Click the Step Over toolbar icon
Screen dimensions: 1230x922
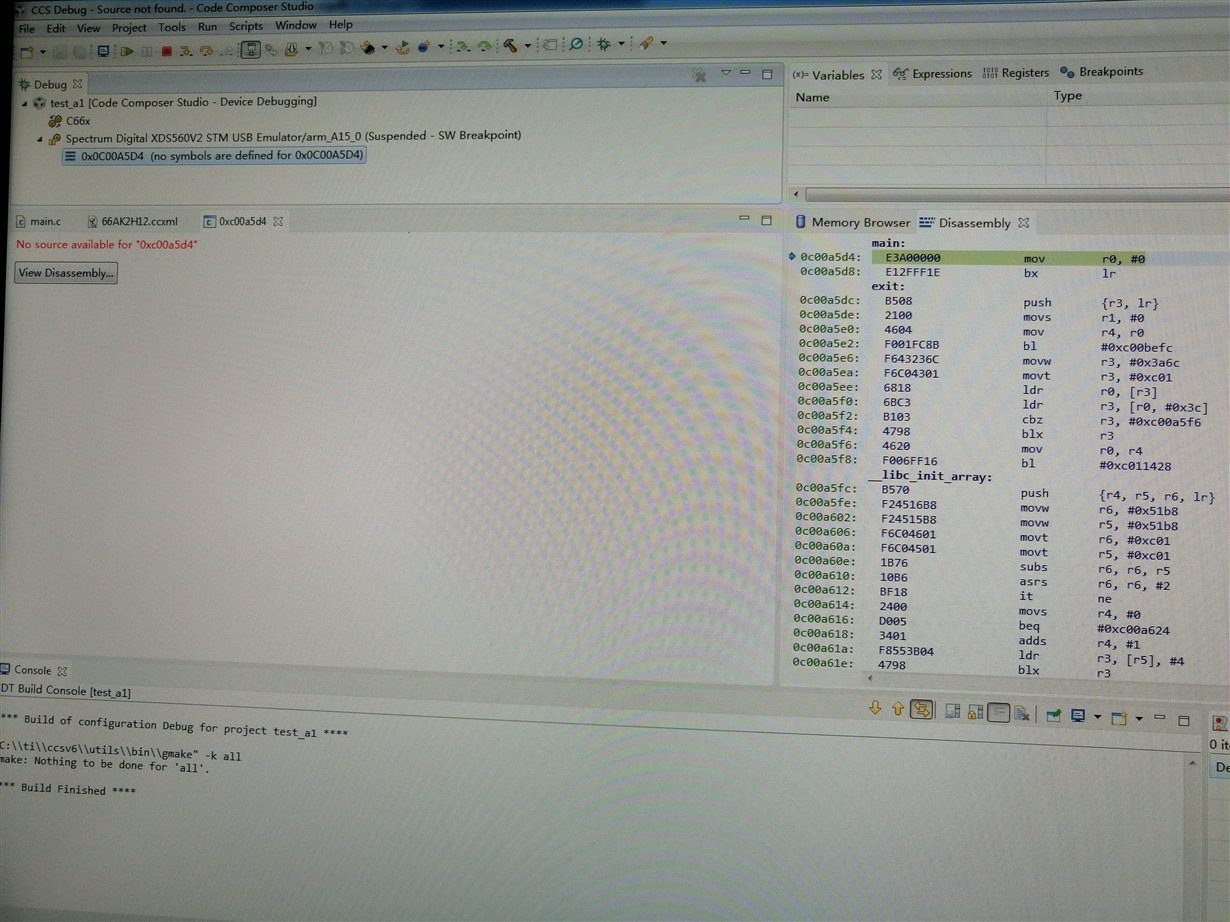click(x=208, y=49)
